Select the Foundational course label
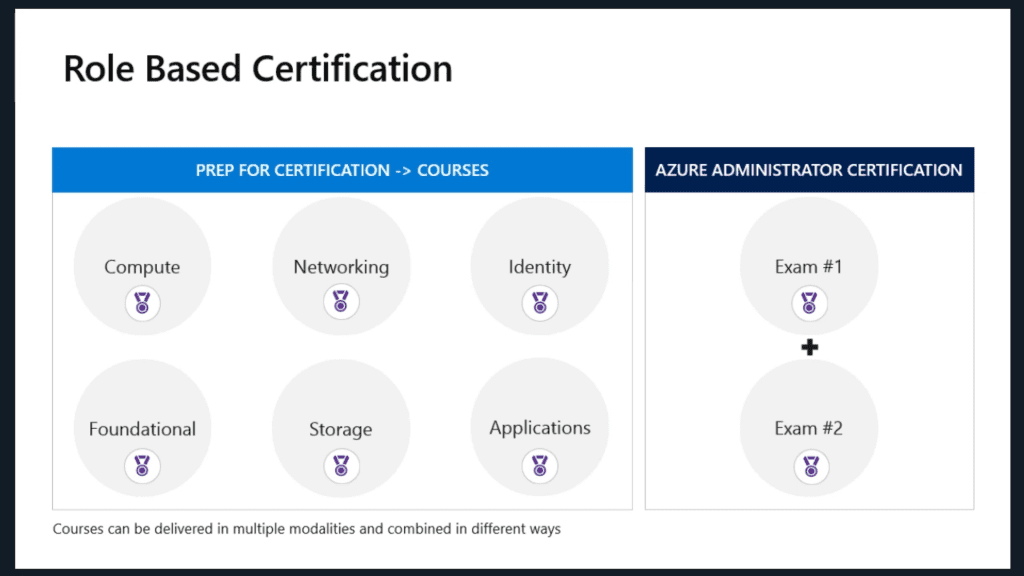 click(x=142, y=429)
